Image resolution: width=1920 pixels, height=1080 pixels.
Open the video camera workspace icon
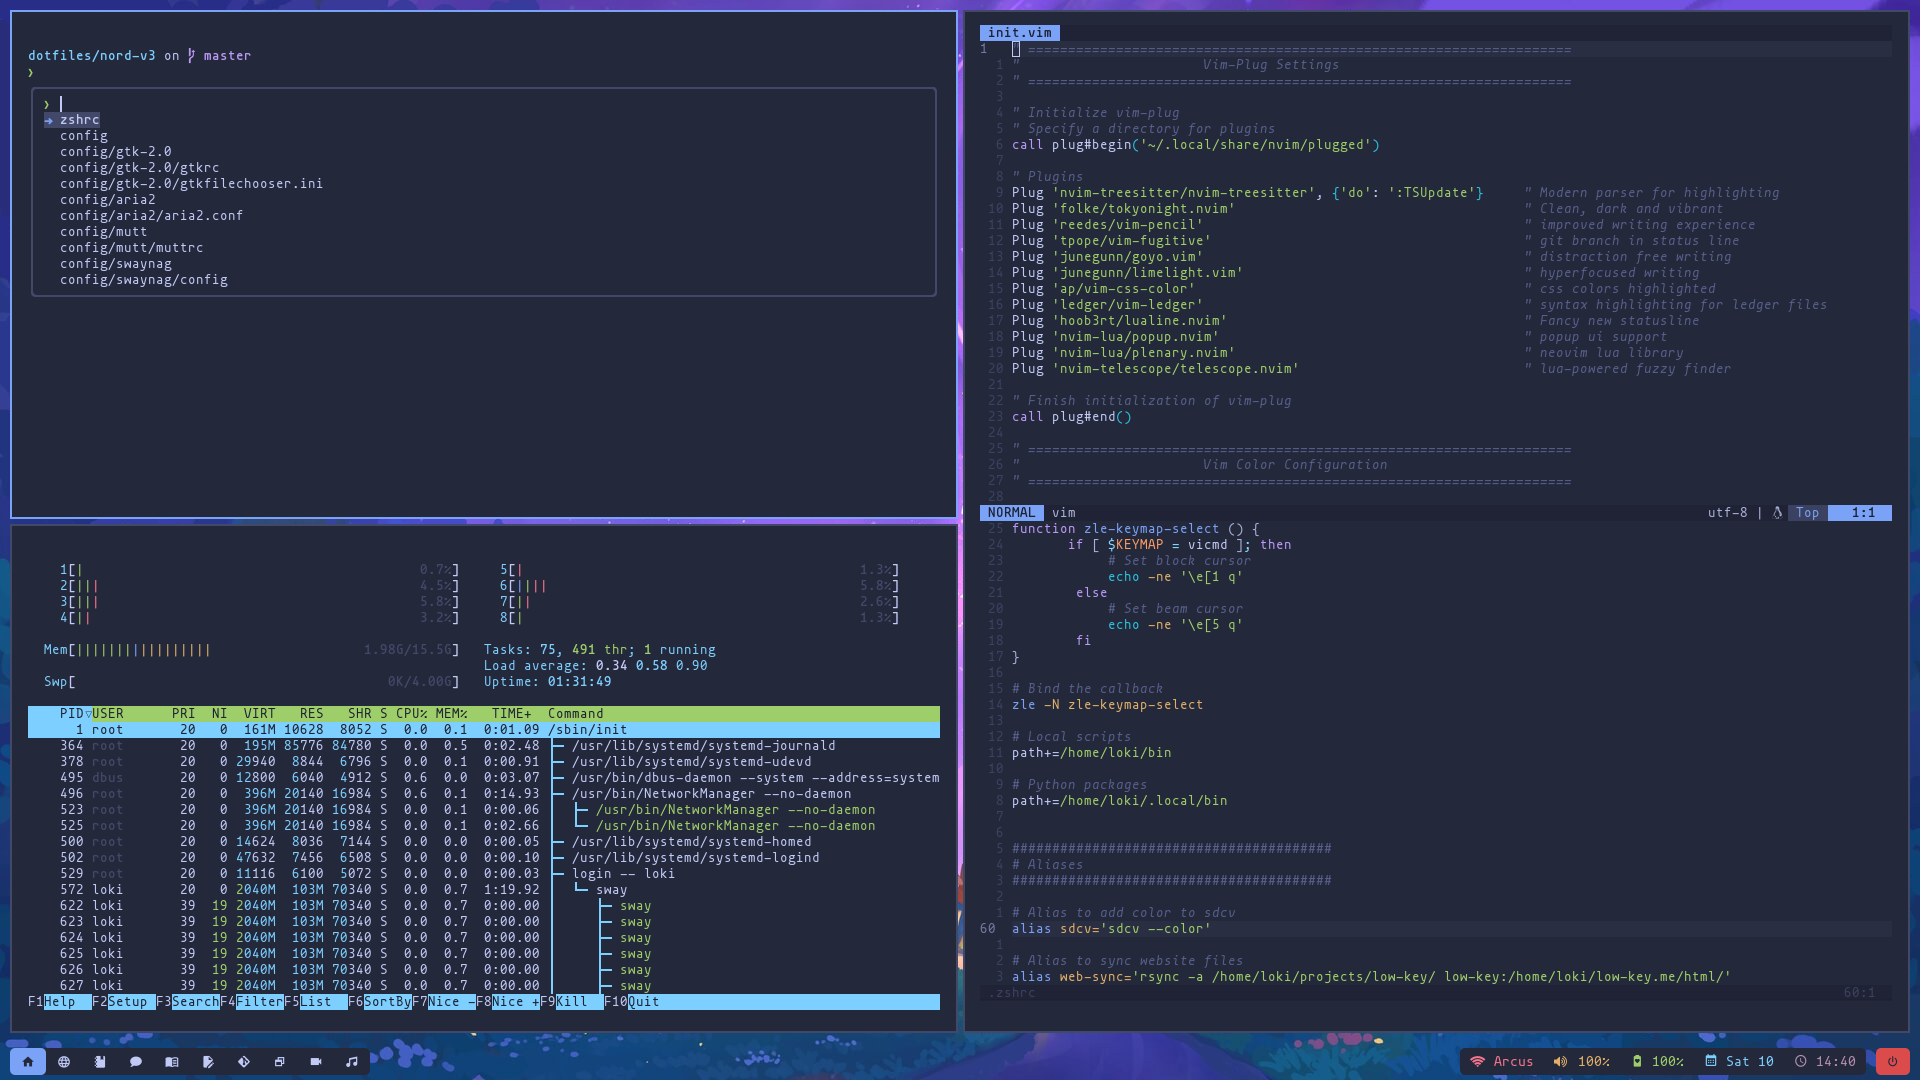click(316, 1062)
